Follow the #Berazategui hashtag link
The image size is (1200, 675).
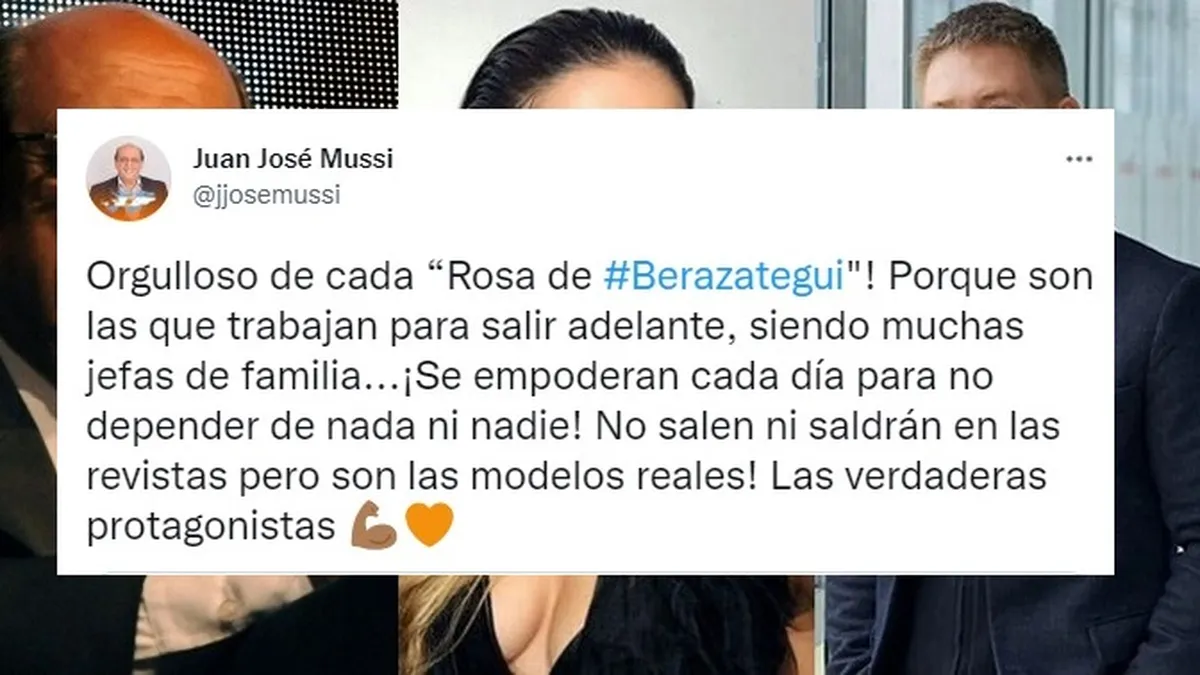(x=725, y=278)
